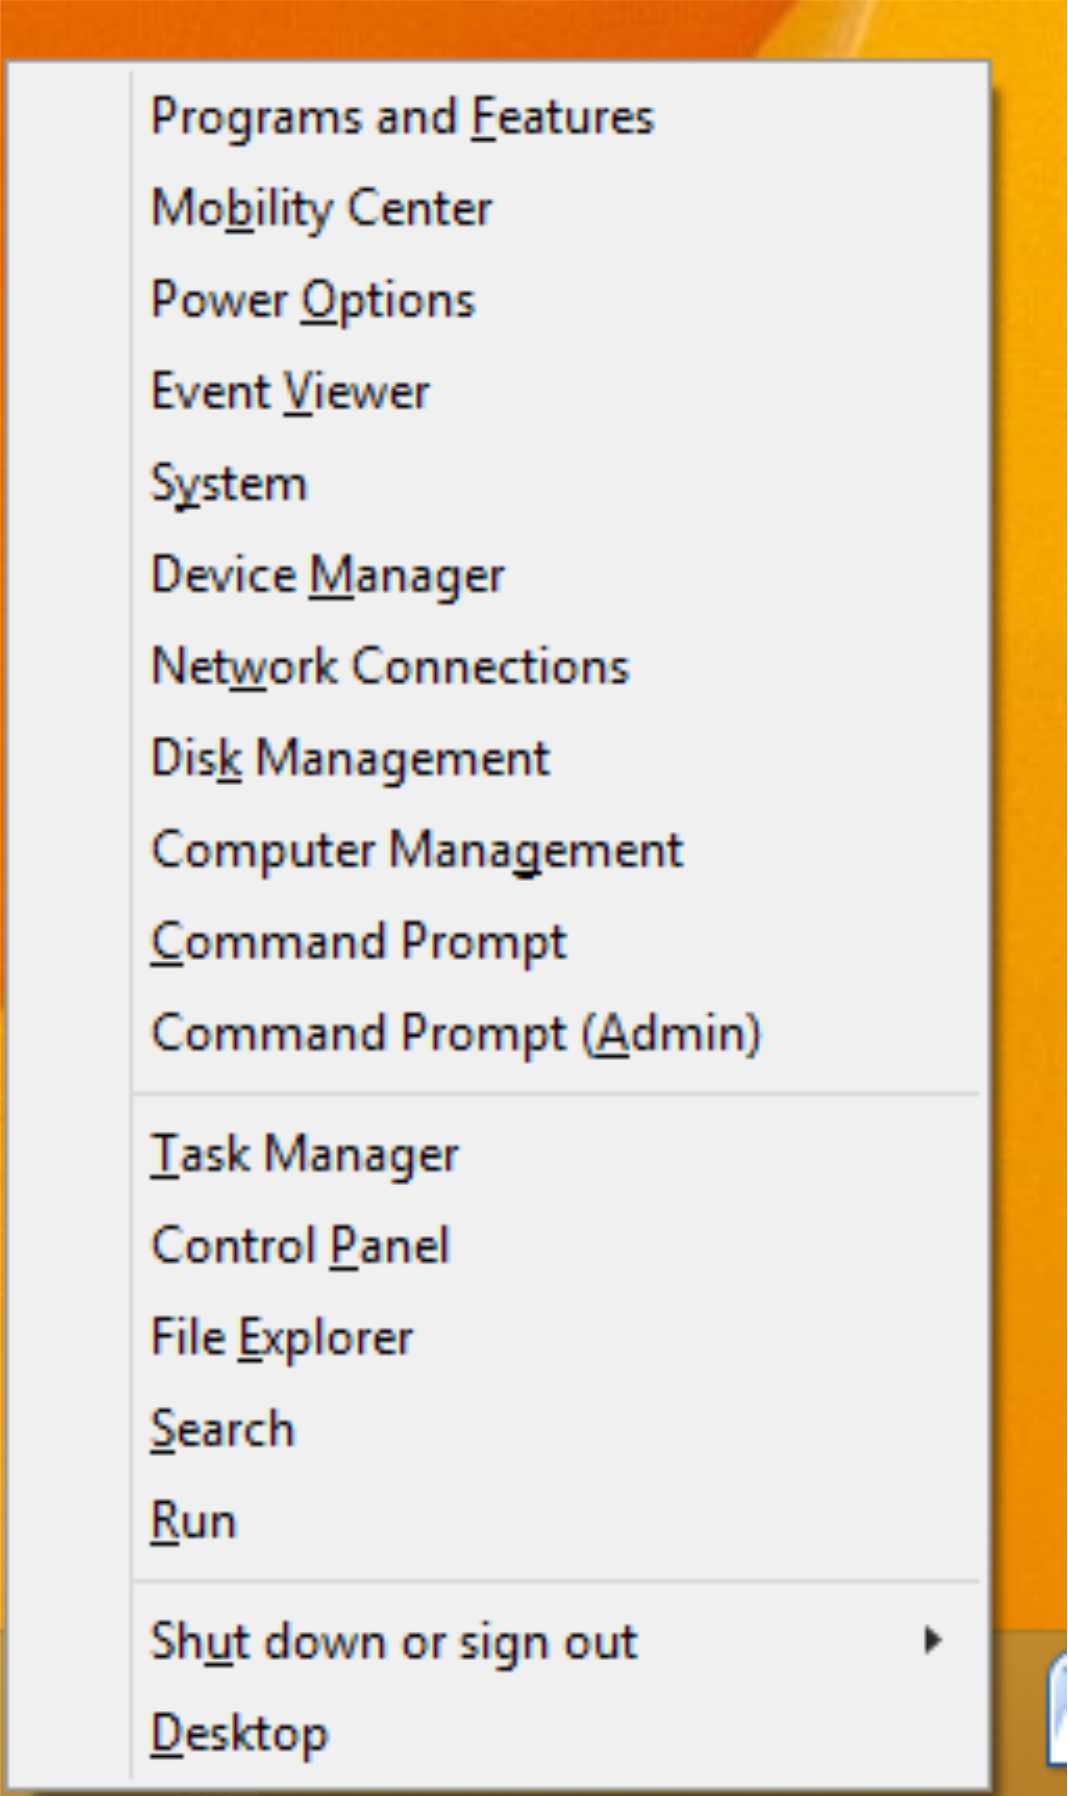Viewport: 1068px width, 1796px height.
Task: Select Desktop at the menu bottom
Action: click(239, 1733)
